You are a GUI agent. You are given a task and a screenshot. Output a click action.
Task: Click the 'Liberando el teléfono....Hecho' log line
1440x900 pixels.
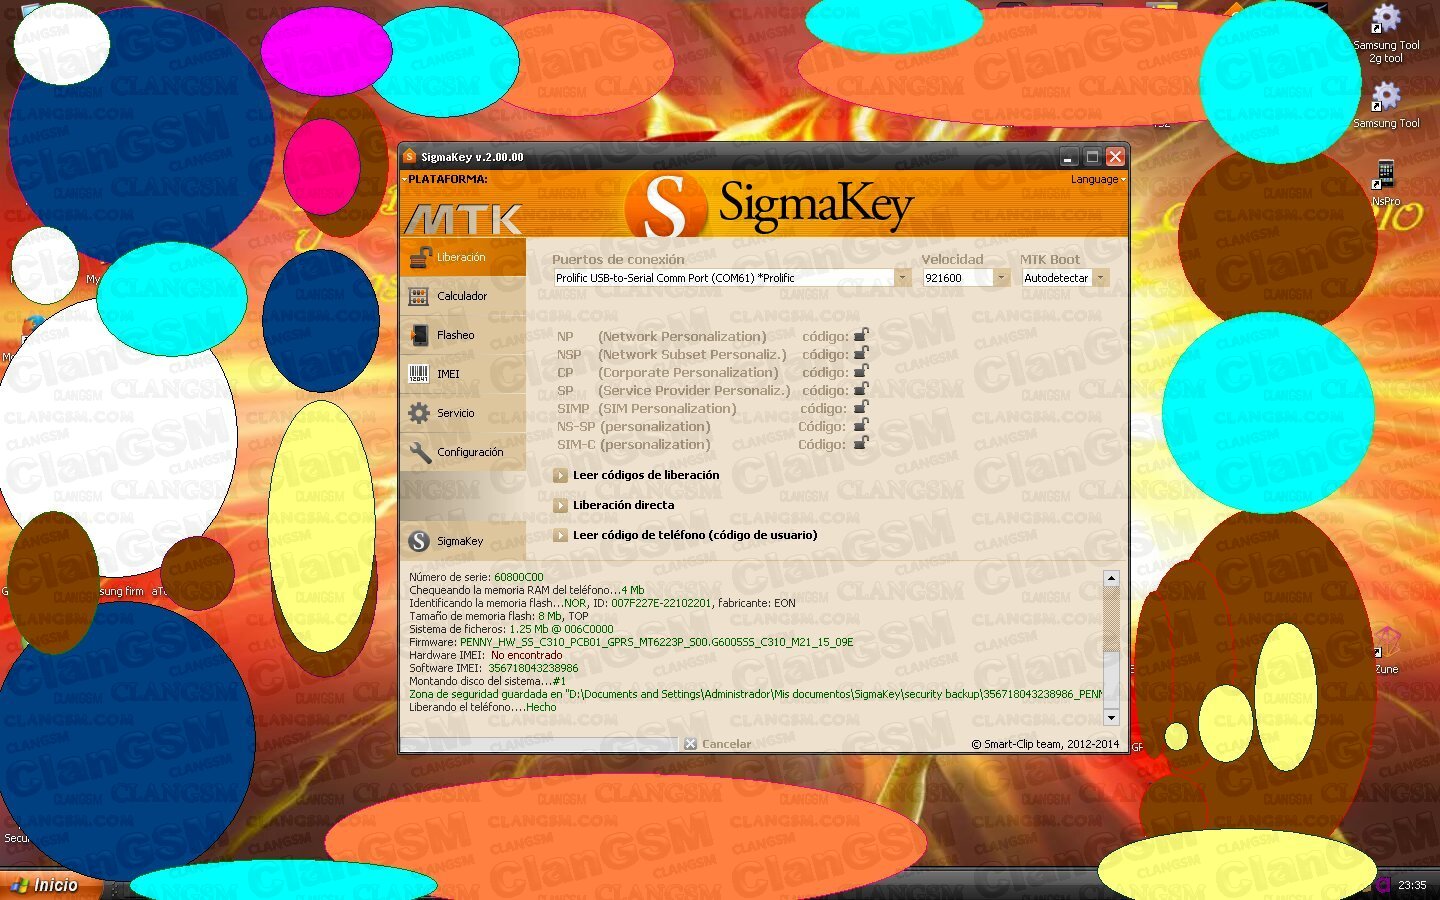[x=482, y=707]
